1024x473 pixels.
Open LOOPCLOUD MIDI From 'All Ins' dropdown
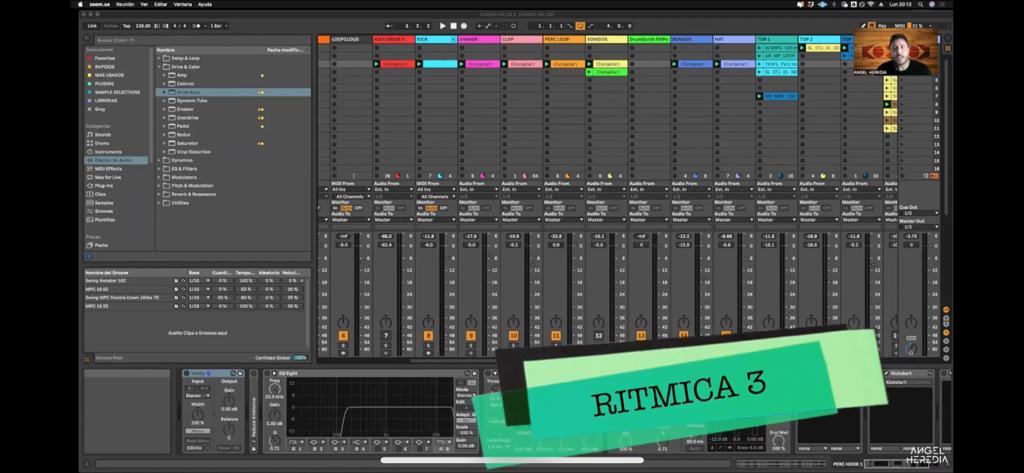click(x=350, y=189)
